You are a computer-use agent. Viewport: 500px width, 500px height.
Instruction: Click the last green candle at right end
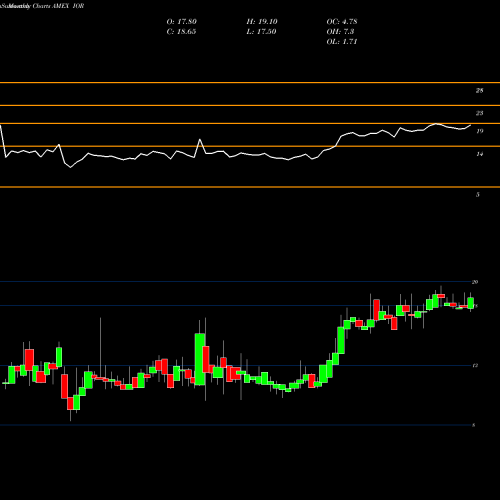[x=471, y=303]
